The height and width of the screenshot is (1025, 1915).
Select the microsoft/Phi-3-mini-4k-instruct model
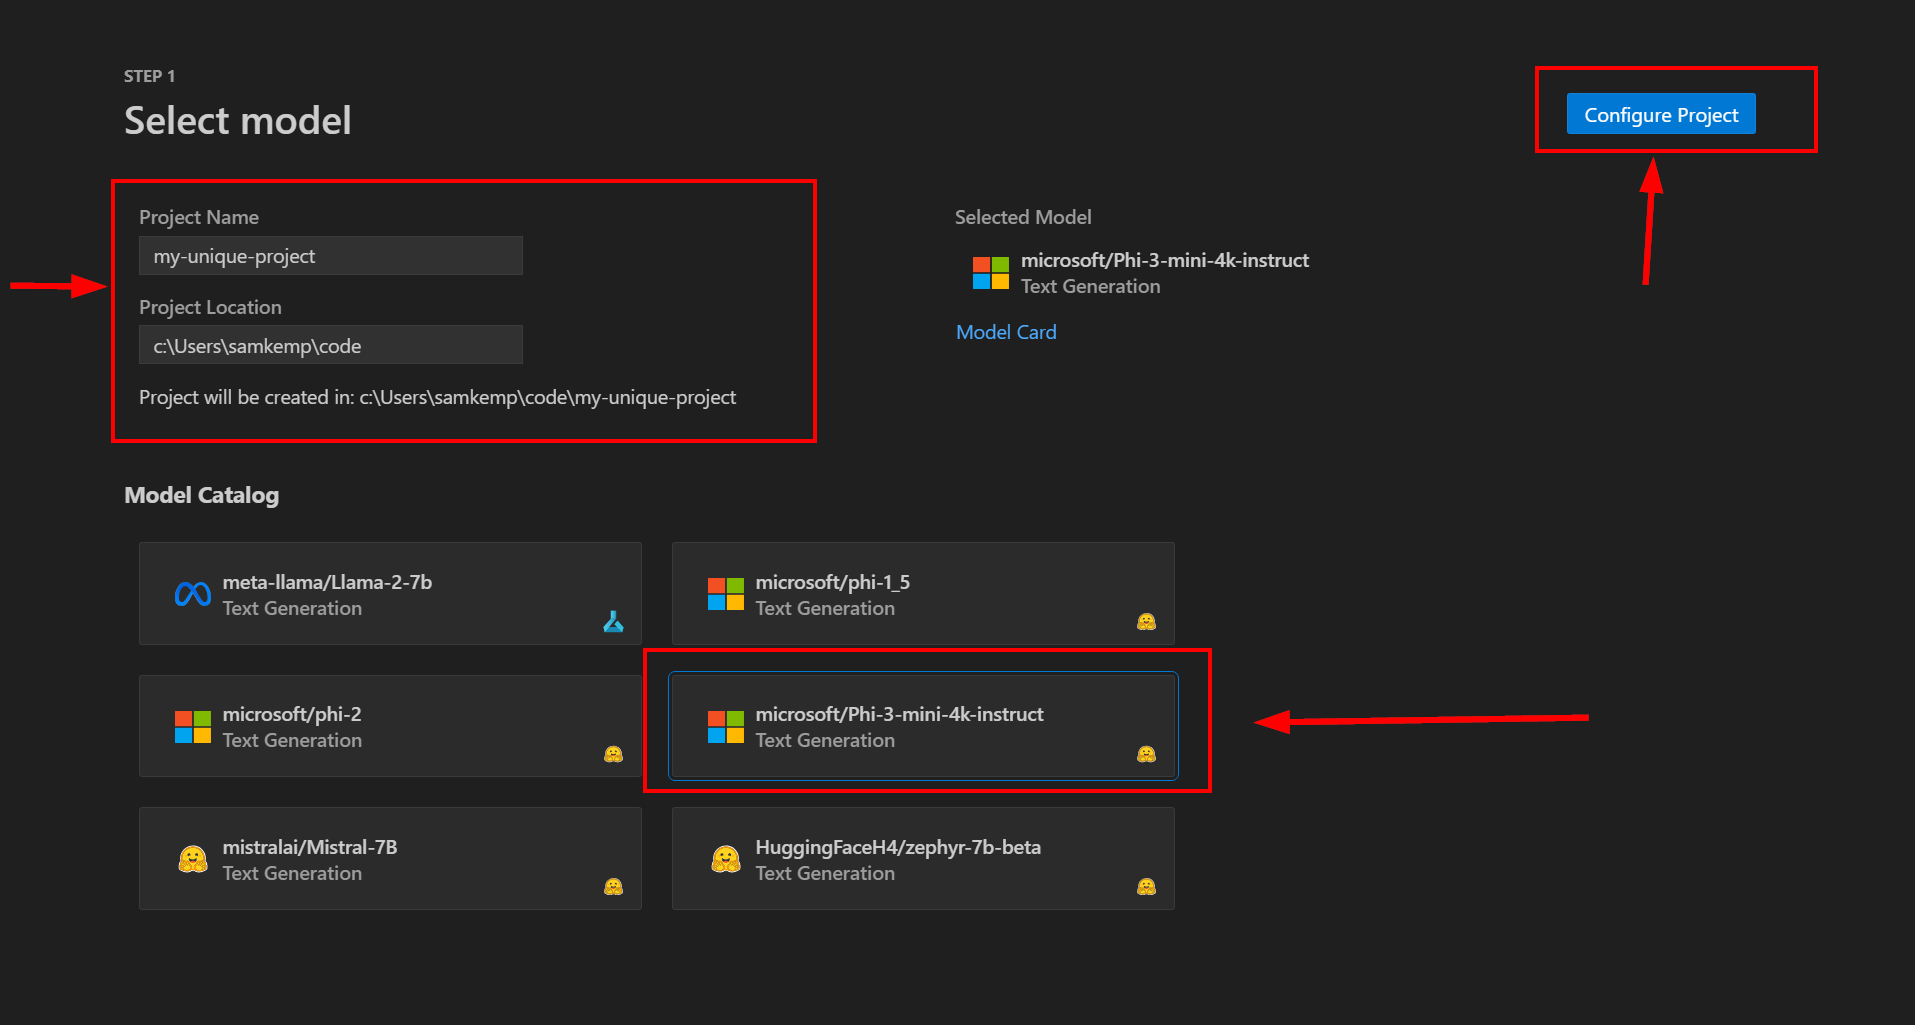point(922,726)
